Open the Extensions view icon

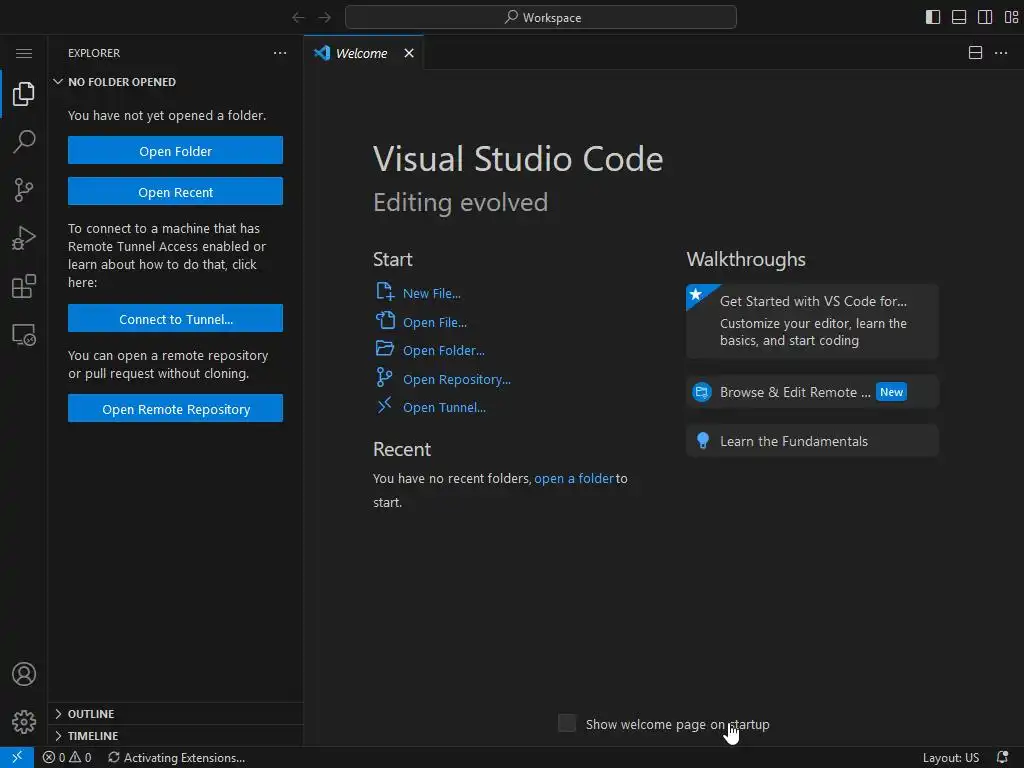(x=24, y=286)
